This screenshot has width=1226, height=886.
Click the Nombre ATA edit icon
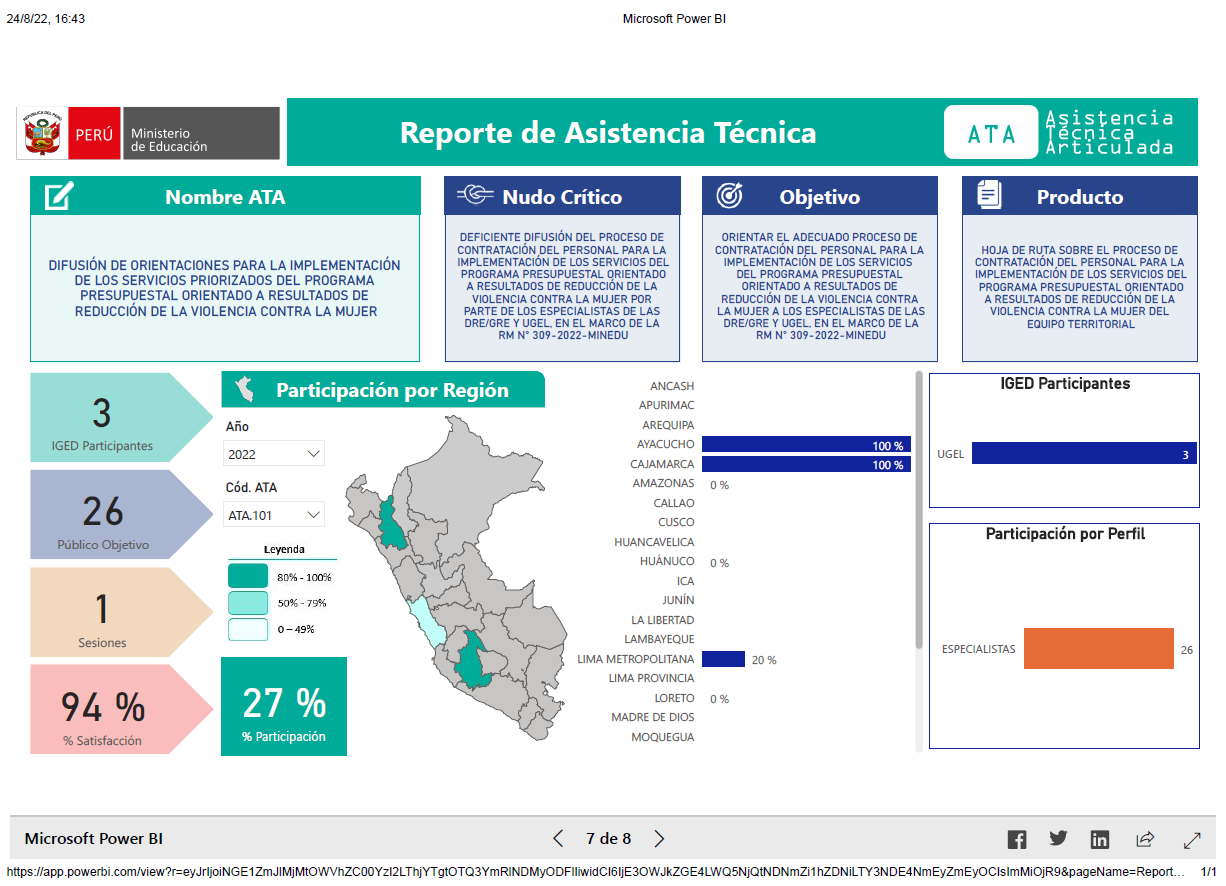(59, 196)
